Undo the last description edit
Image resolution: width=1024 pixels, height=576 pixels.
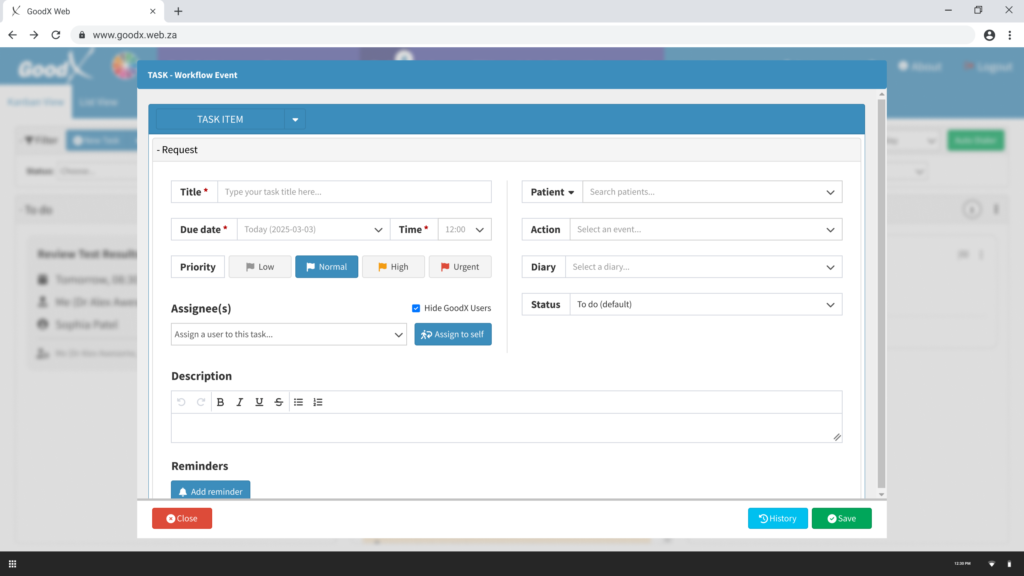pos(181,402)
